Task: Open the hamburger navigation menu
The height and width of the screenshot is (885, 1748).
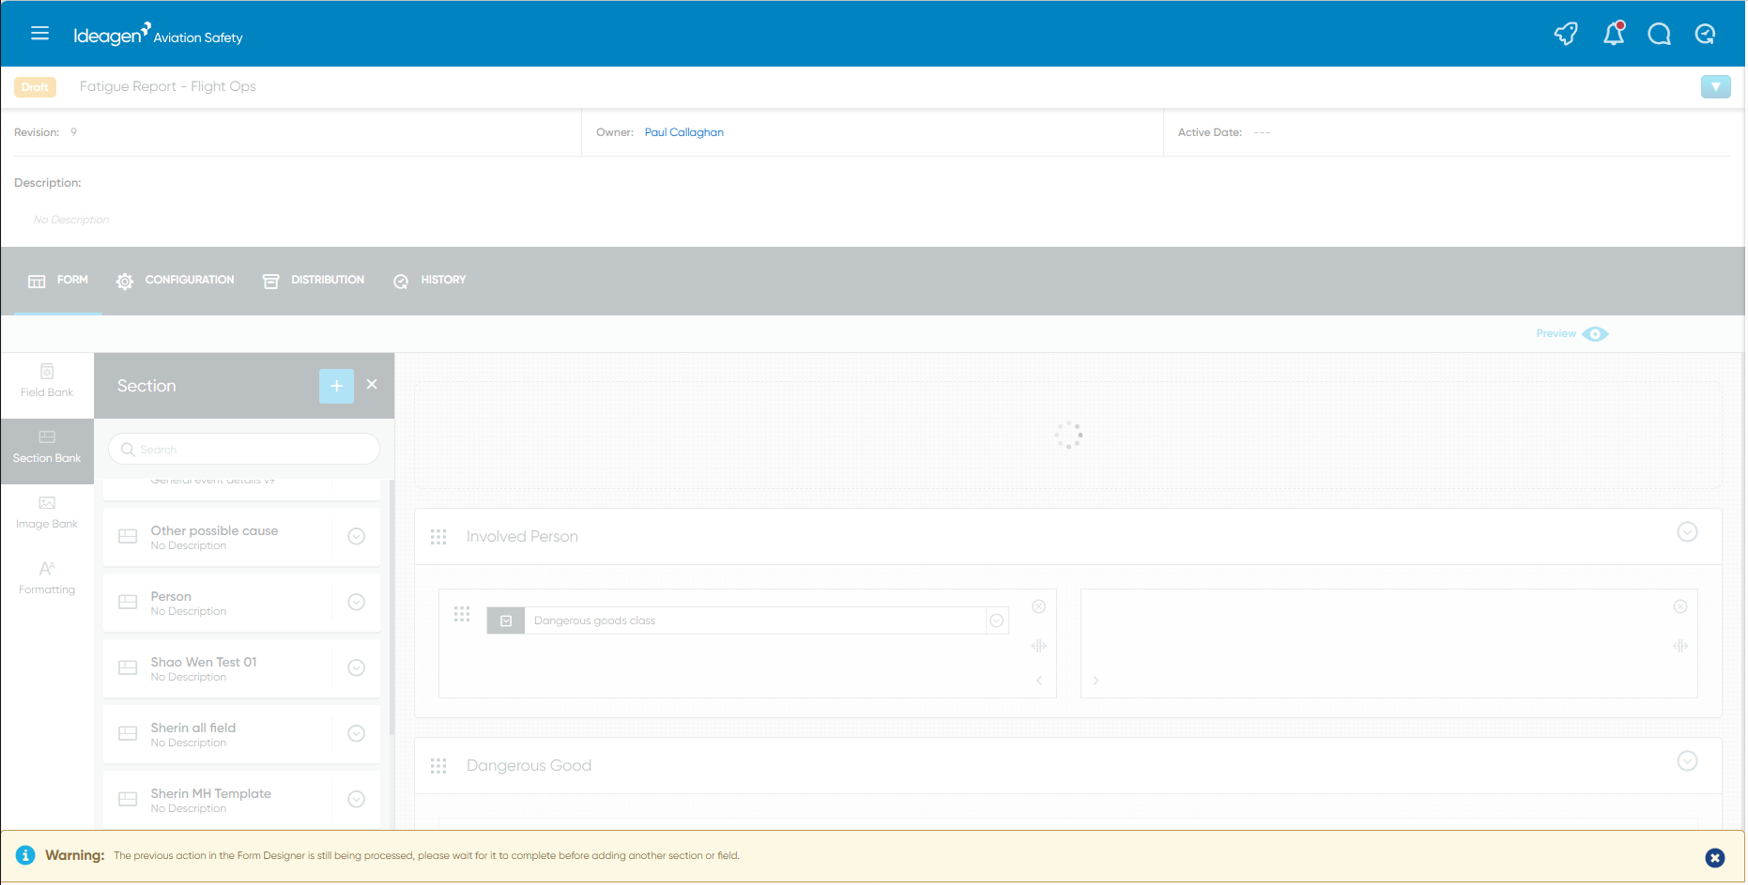Action: (x=40, y=34)
